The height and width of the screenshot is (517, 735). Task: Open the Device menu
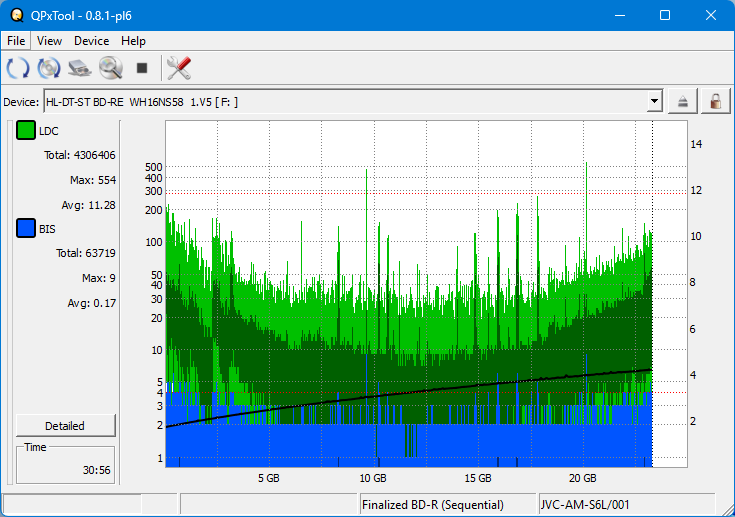tap(91, 41)
